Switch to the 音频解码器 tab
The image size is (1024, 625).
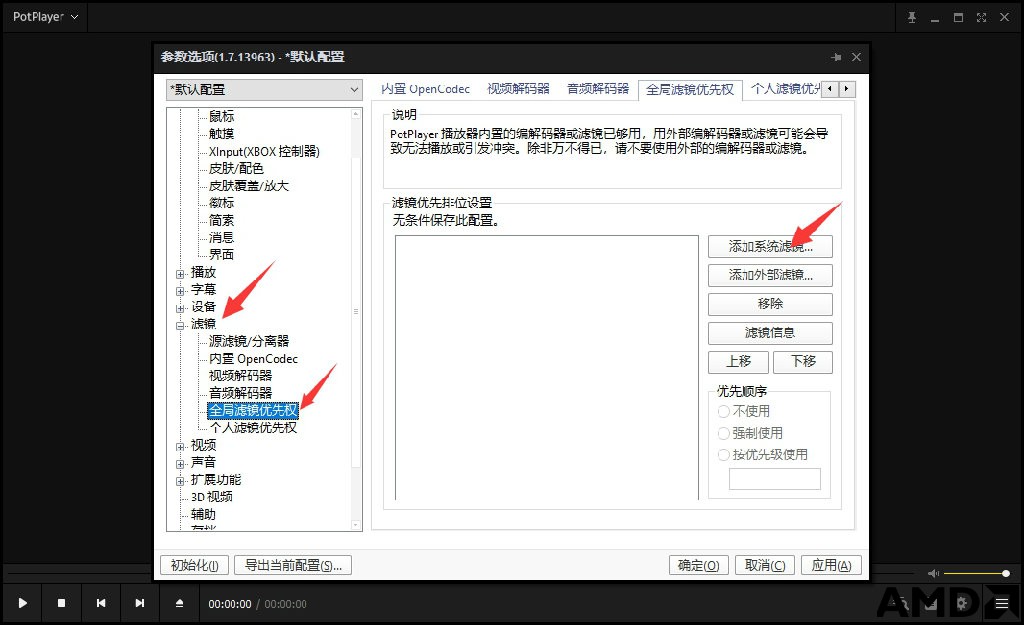598,89
